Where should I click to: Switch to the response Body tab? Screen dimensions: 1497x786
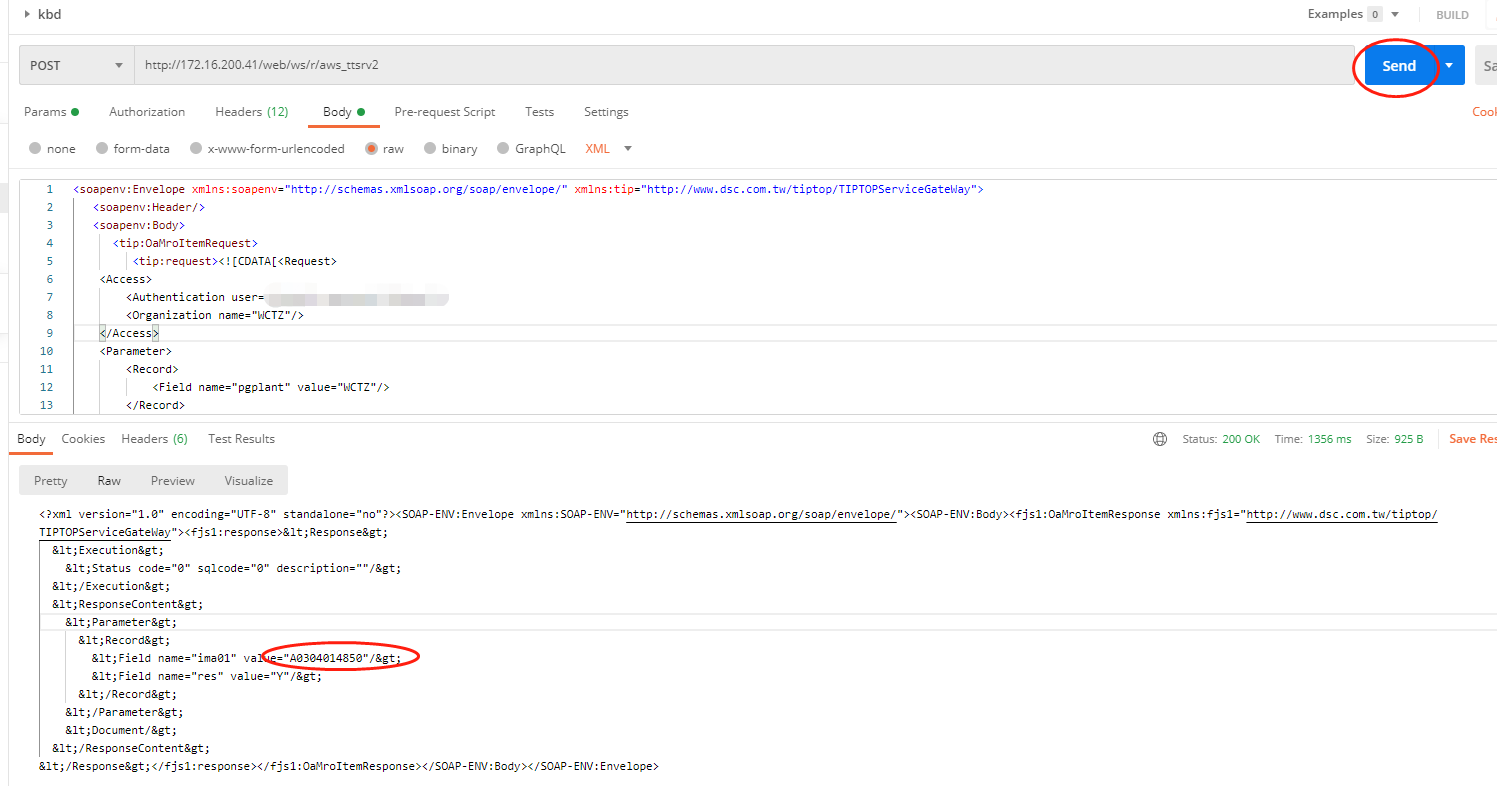(x=31, y=439)
